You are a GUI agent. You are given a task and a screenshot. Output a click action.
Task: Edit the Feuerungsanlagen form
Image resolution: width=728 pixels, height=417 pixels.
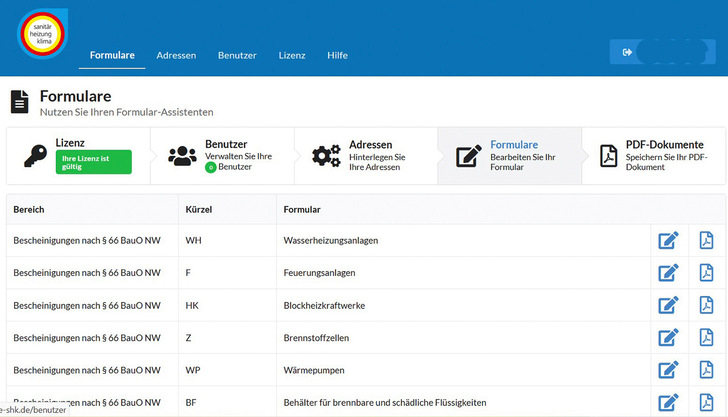(669, 273)
